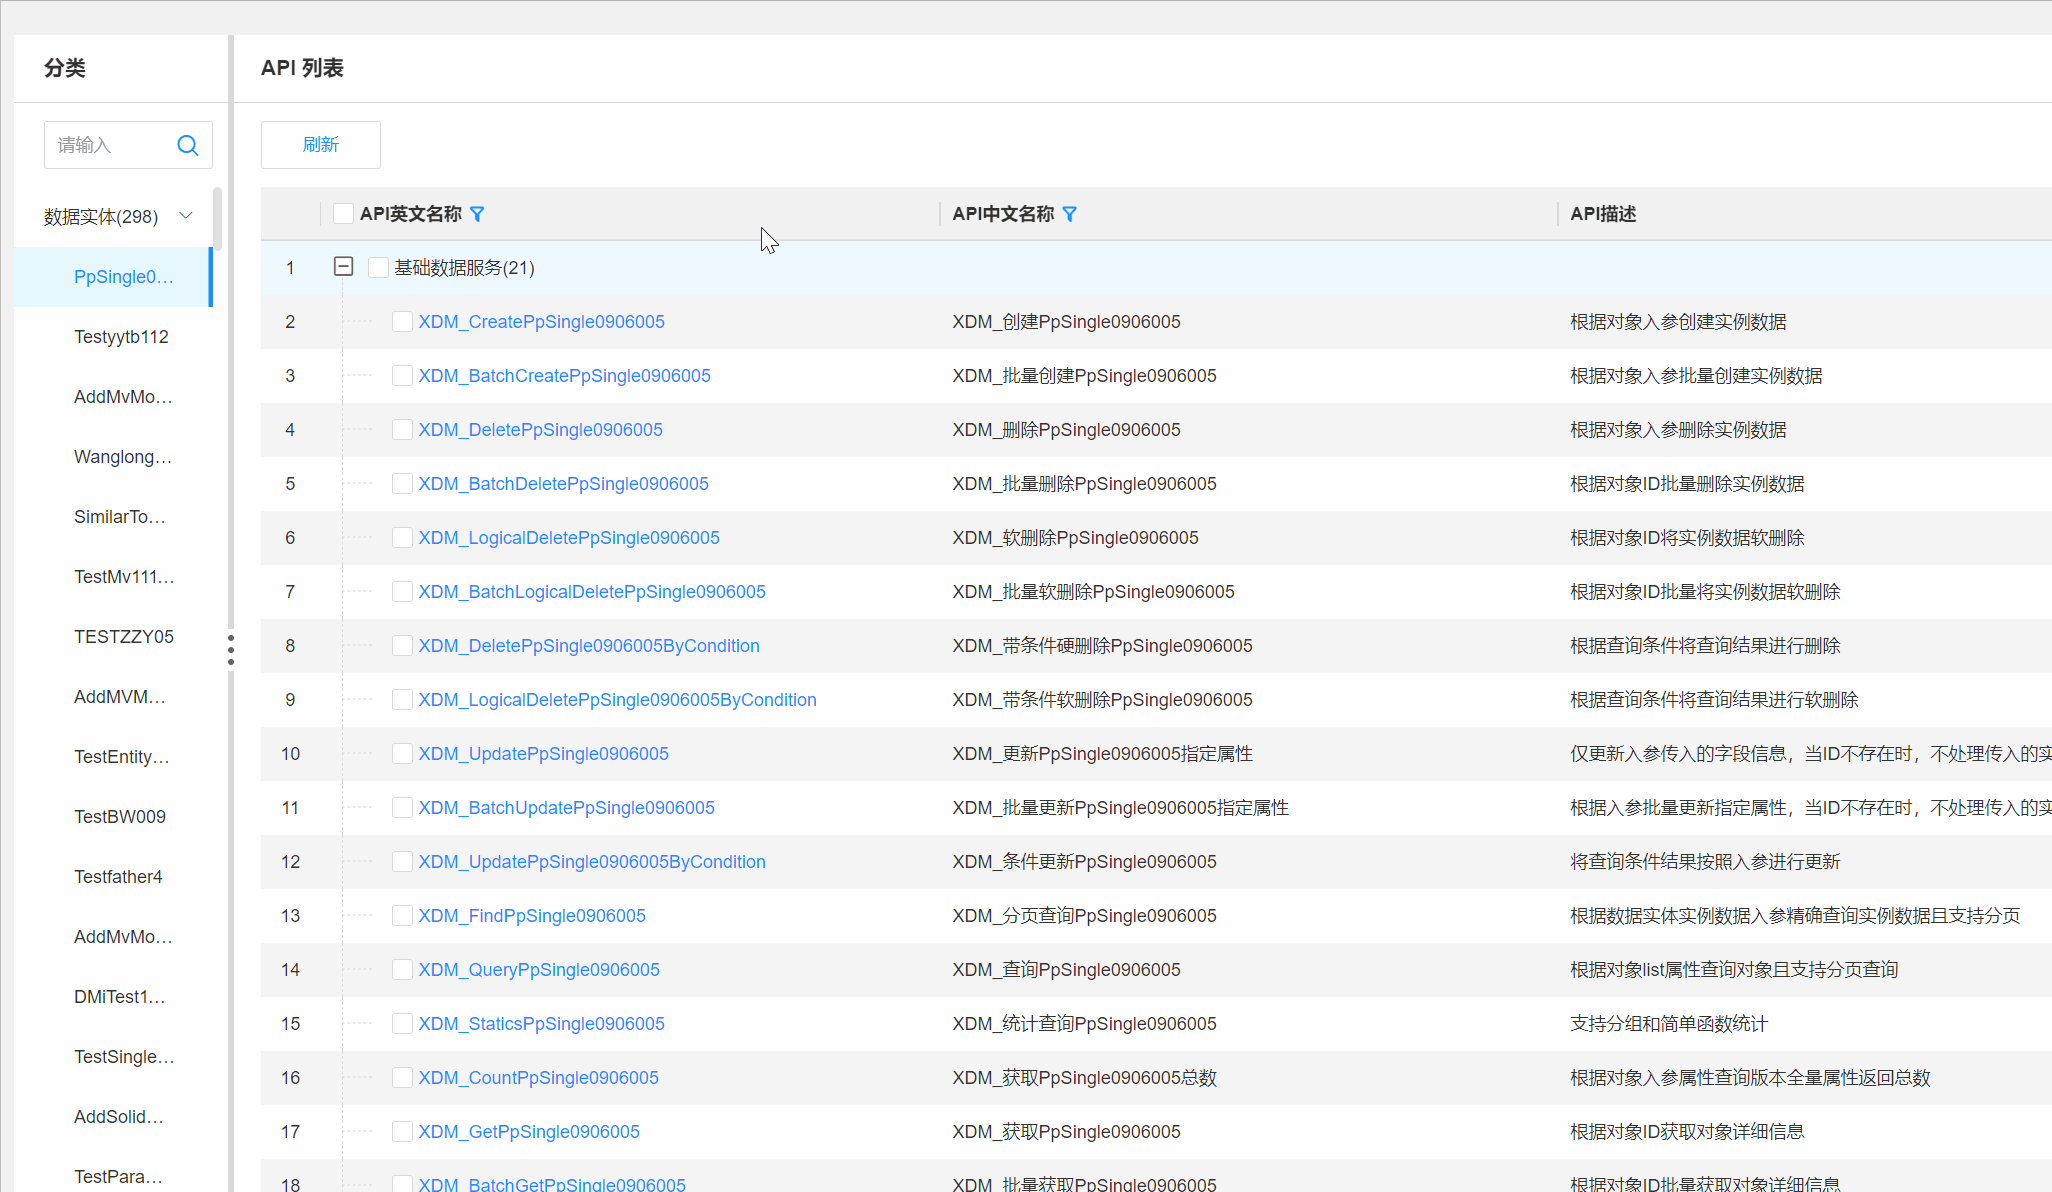Check the select-all checkbox in header
The height and width of the screenshot is (1192, 2052).
[343, 213]
